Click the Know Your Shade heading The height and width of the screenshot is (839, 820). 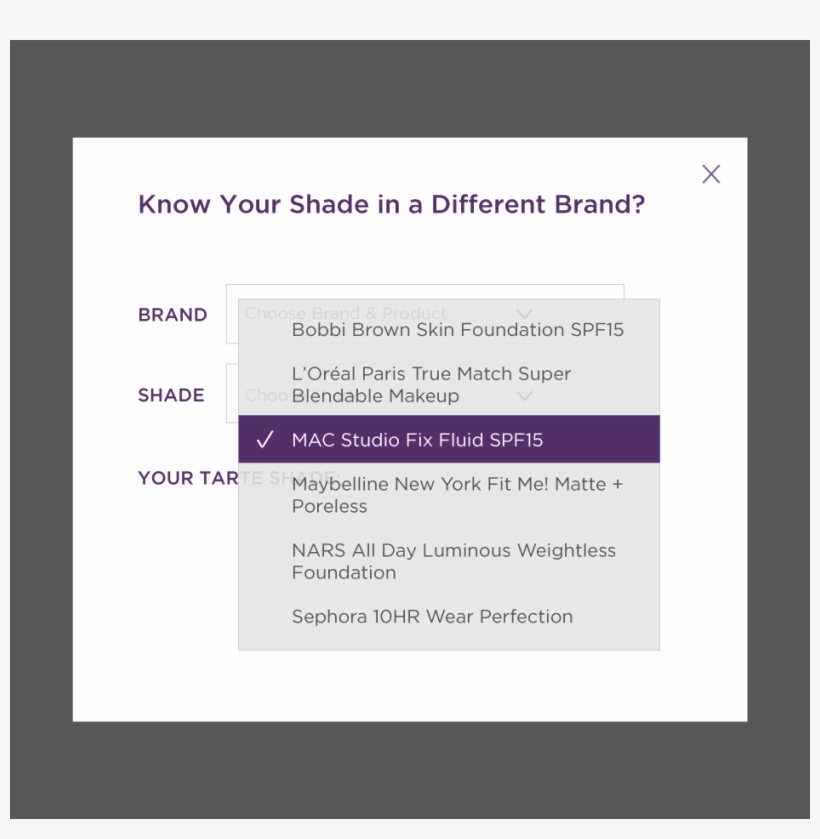point(391,204)
